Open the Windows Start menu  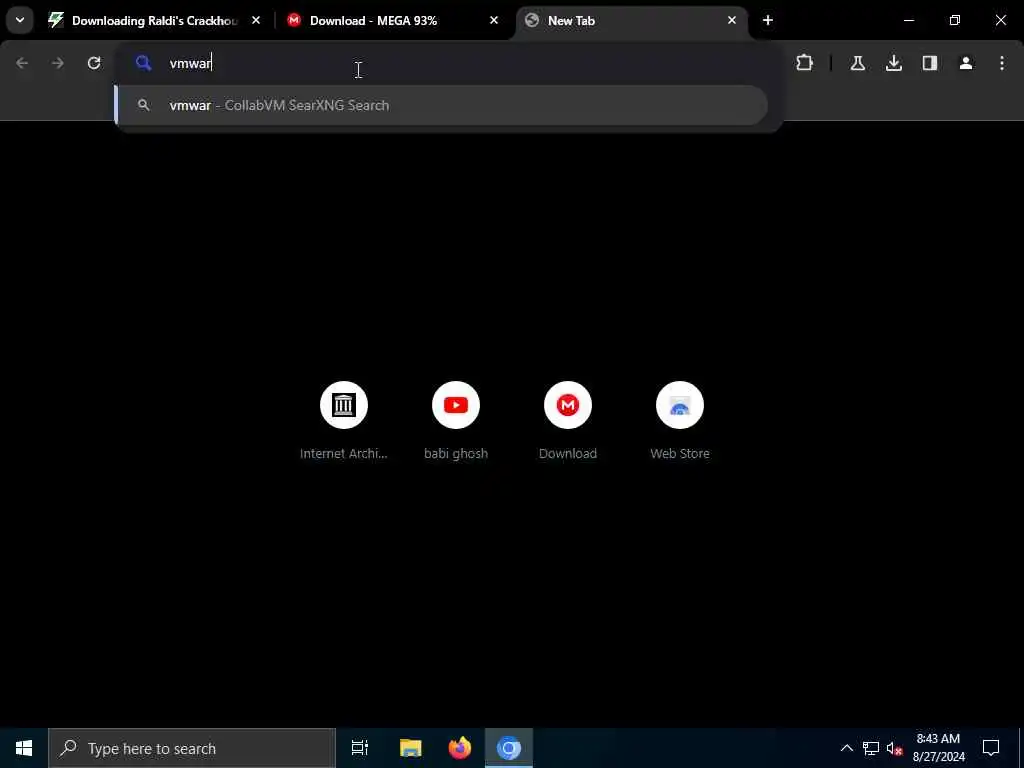point(24,748)
